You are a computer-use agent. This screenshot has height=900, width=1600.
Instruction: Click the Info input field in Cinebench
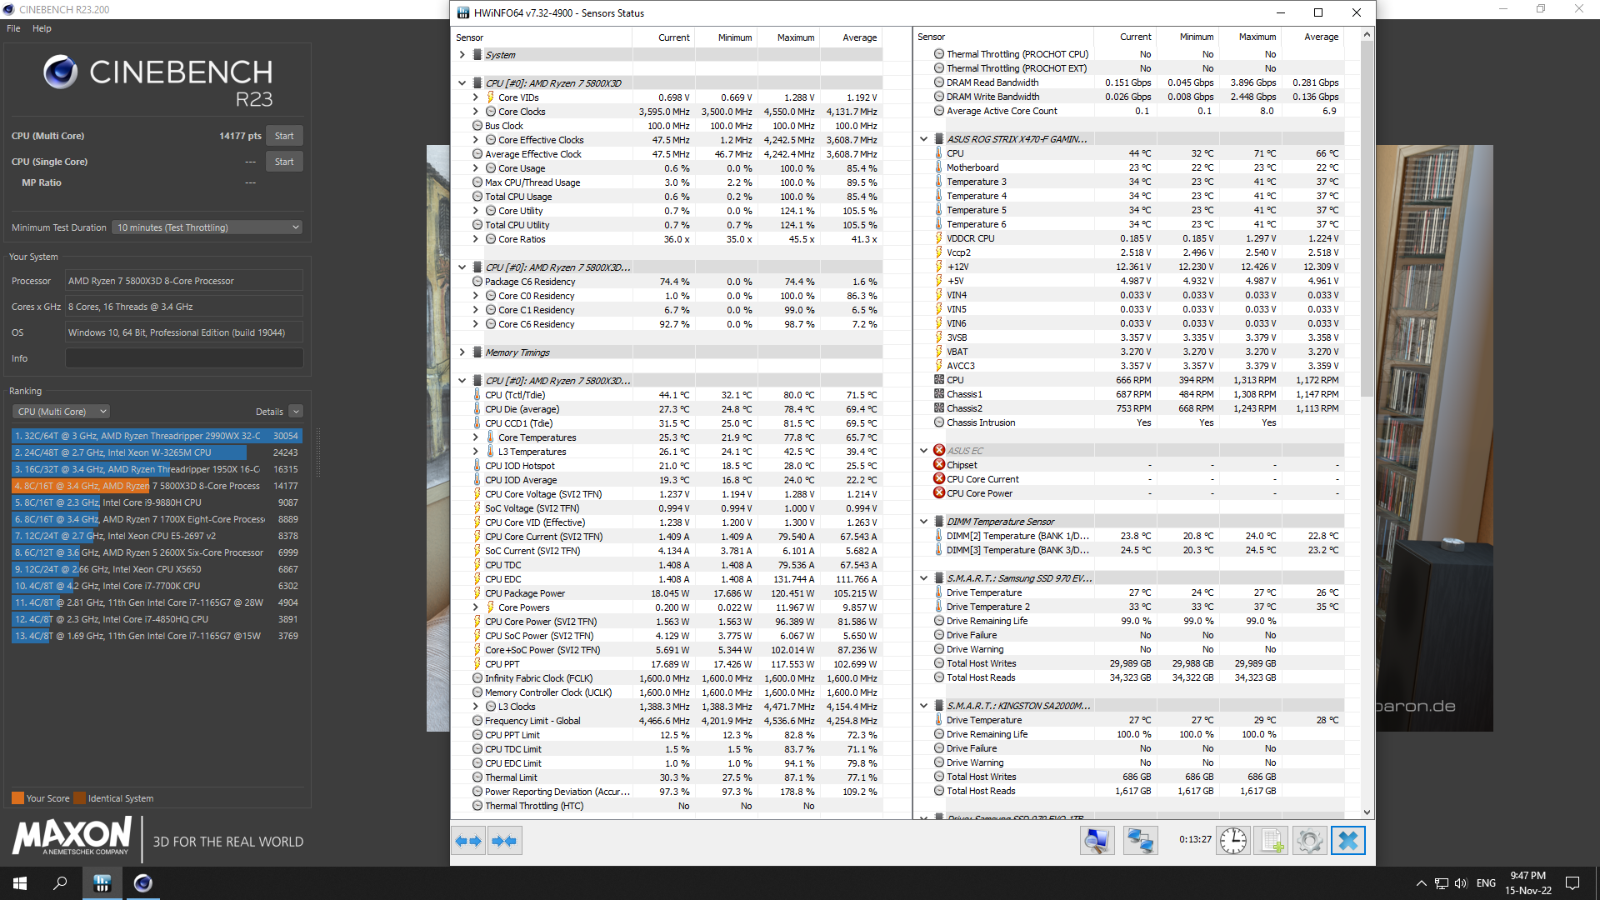(x=184, y=358)
